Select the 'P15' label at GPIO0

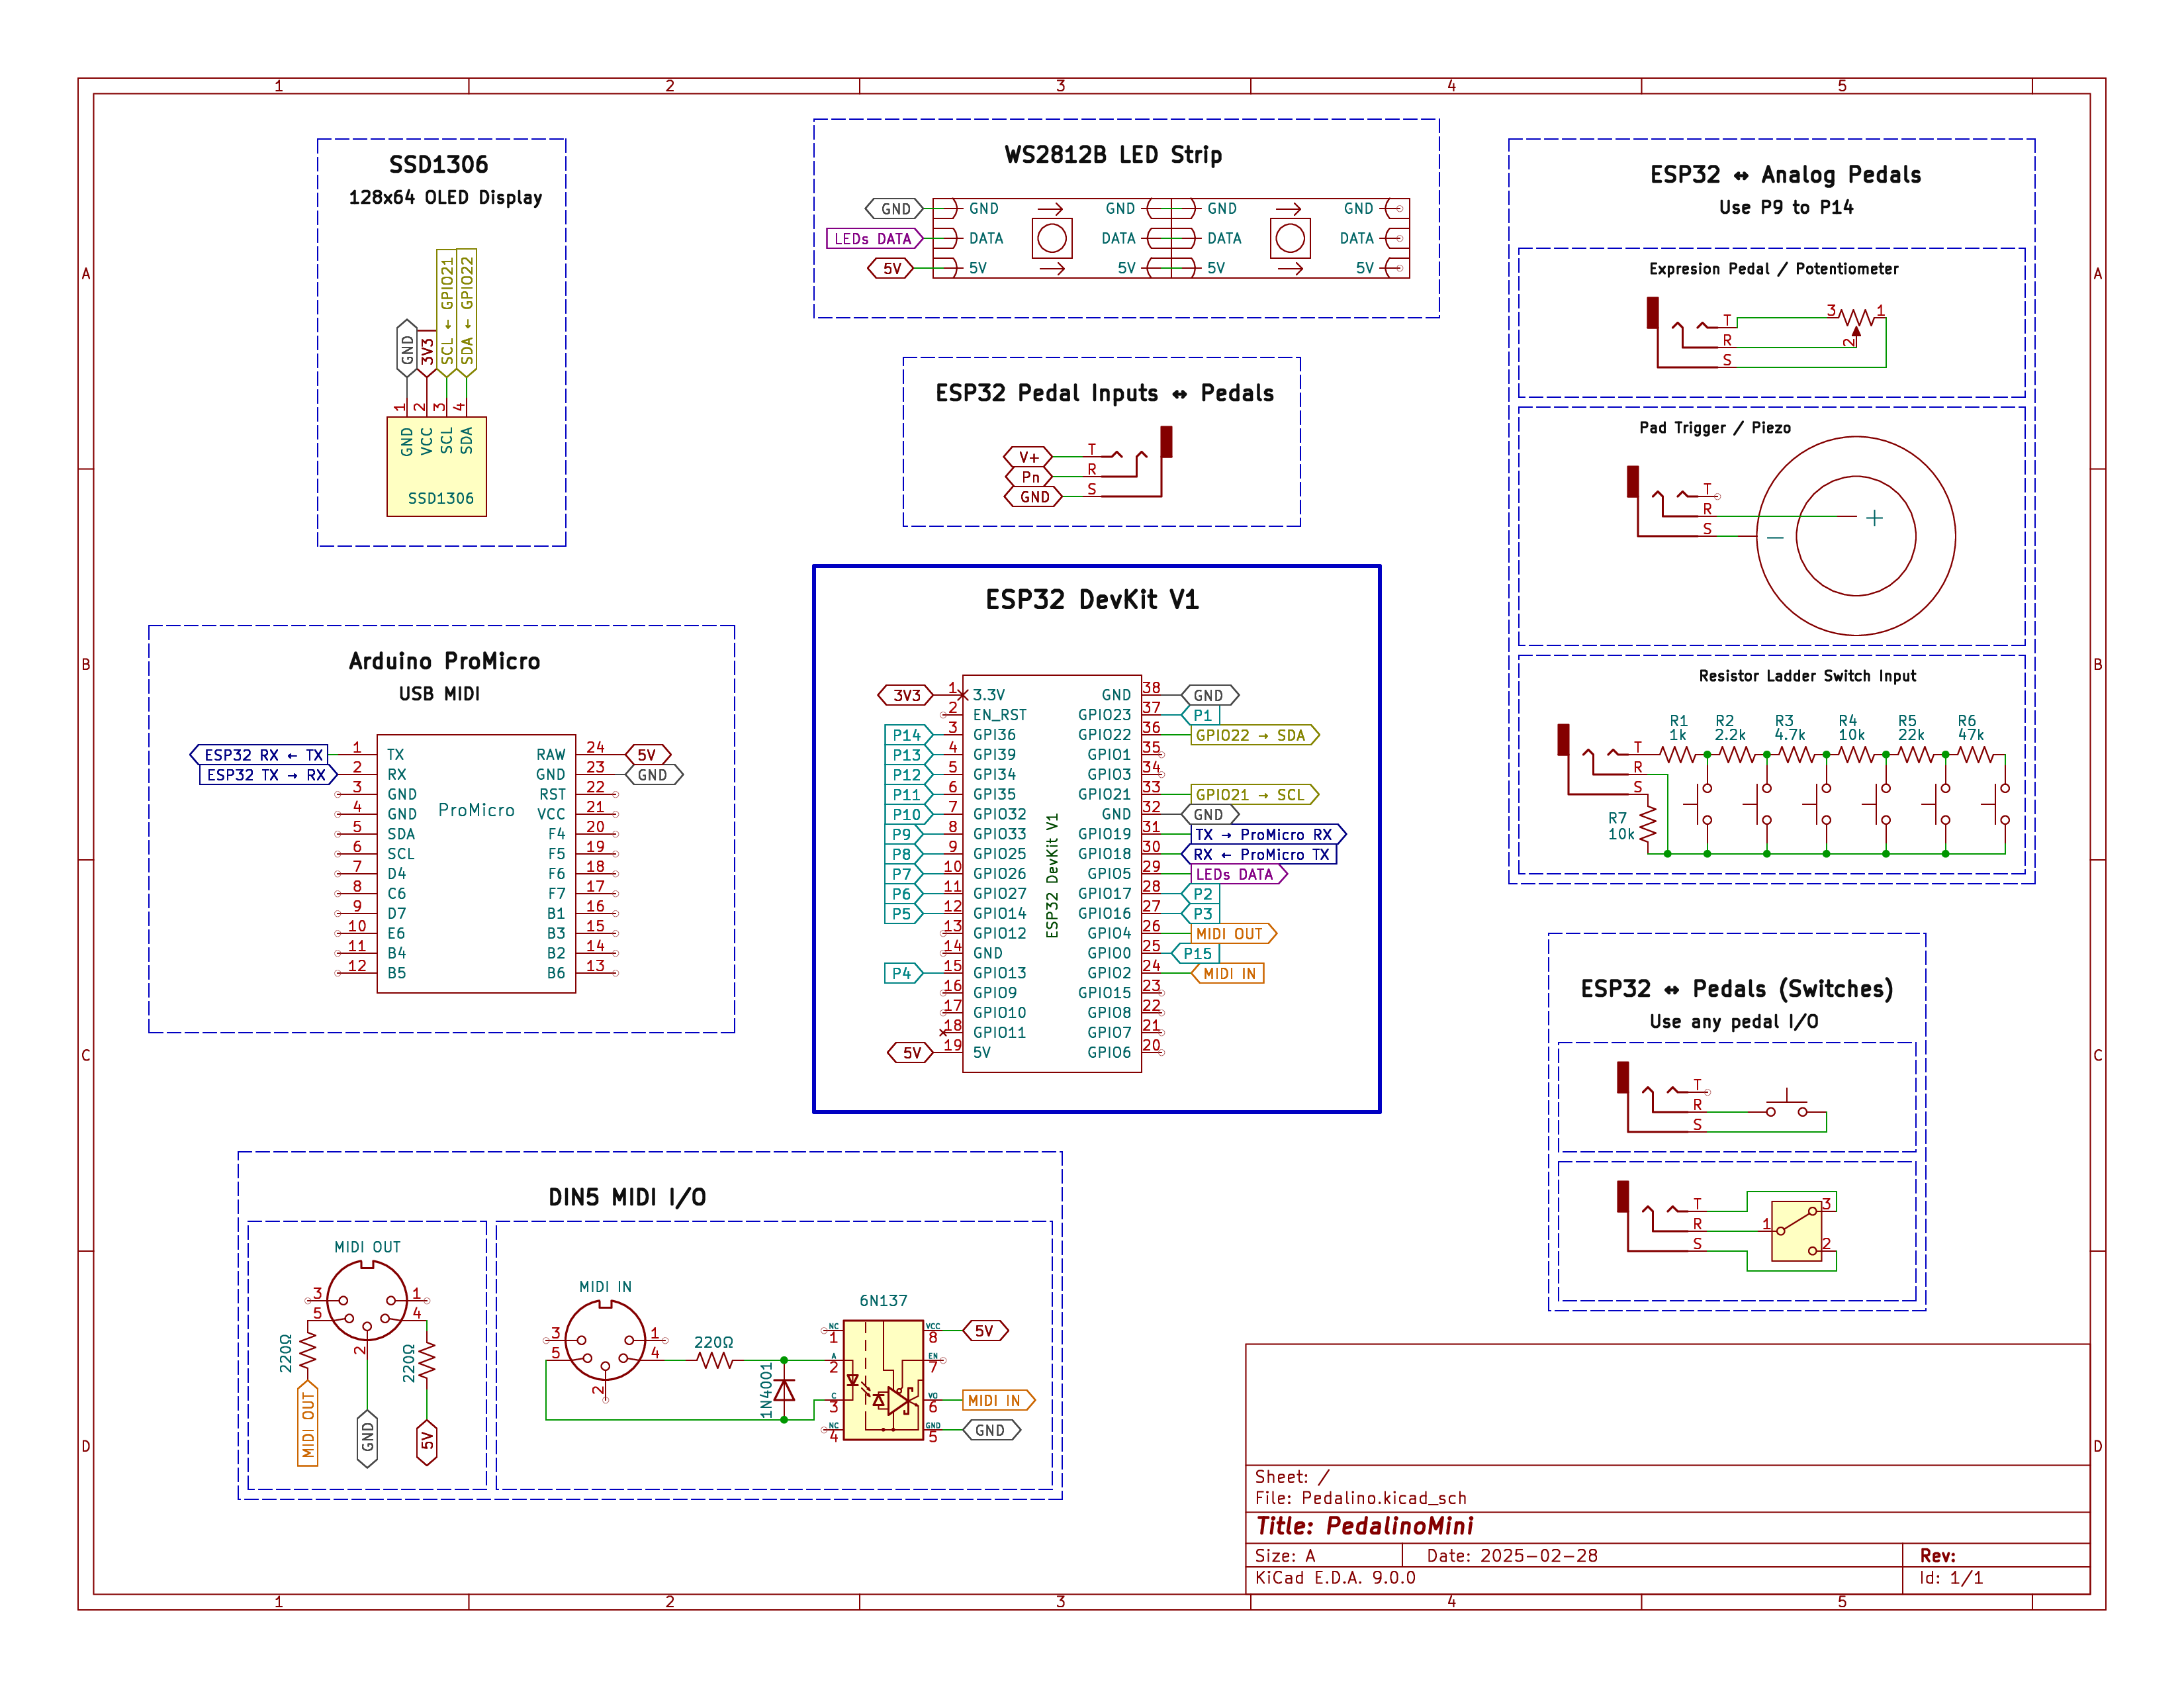point(1196,953)
